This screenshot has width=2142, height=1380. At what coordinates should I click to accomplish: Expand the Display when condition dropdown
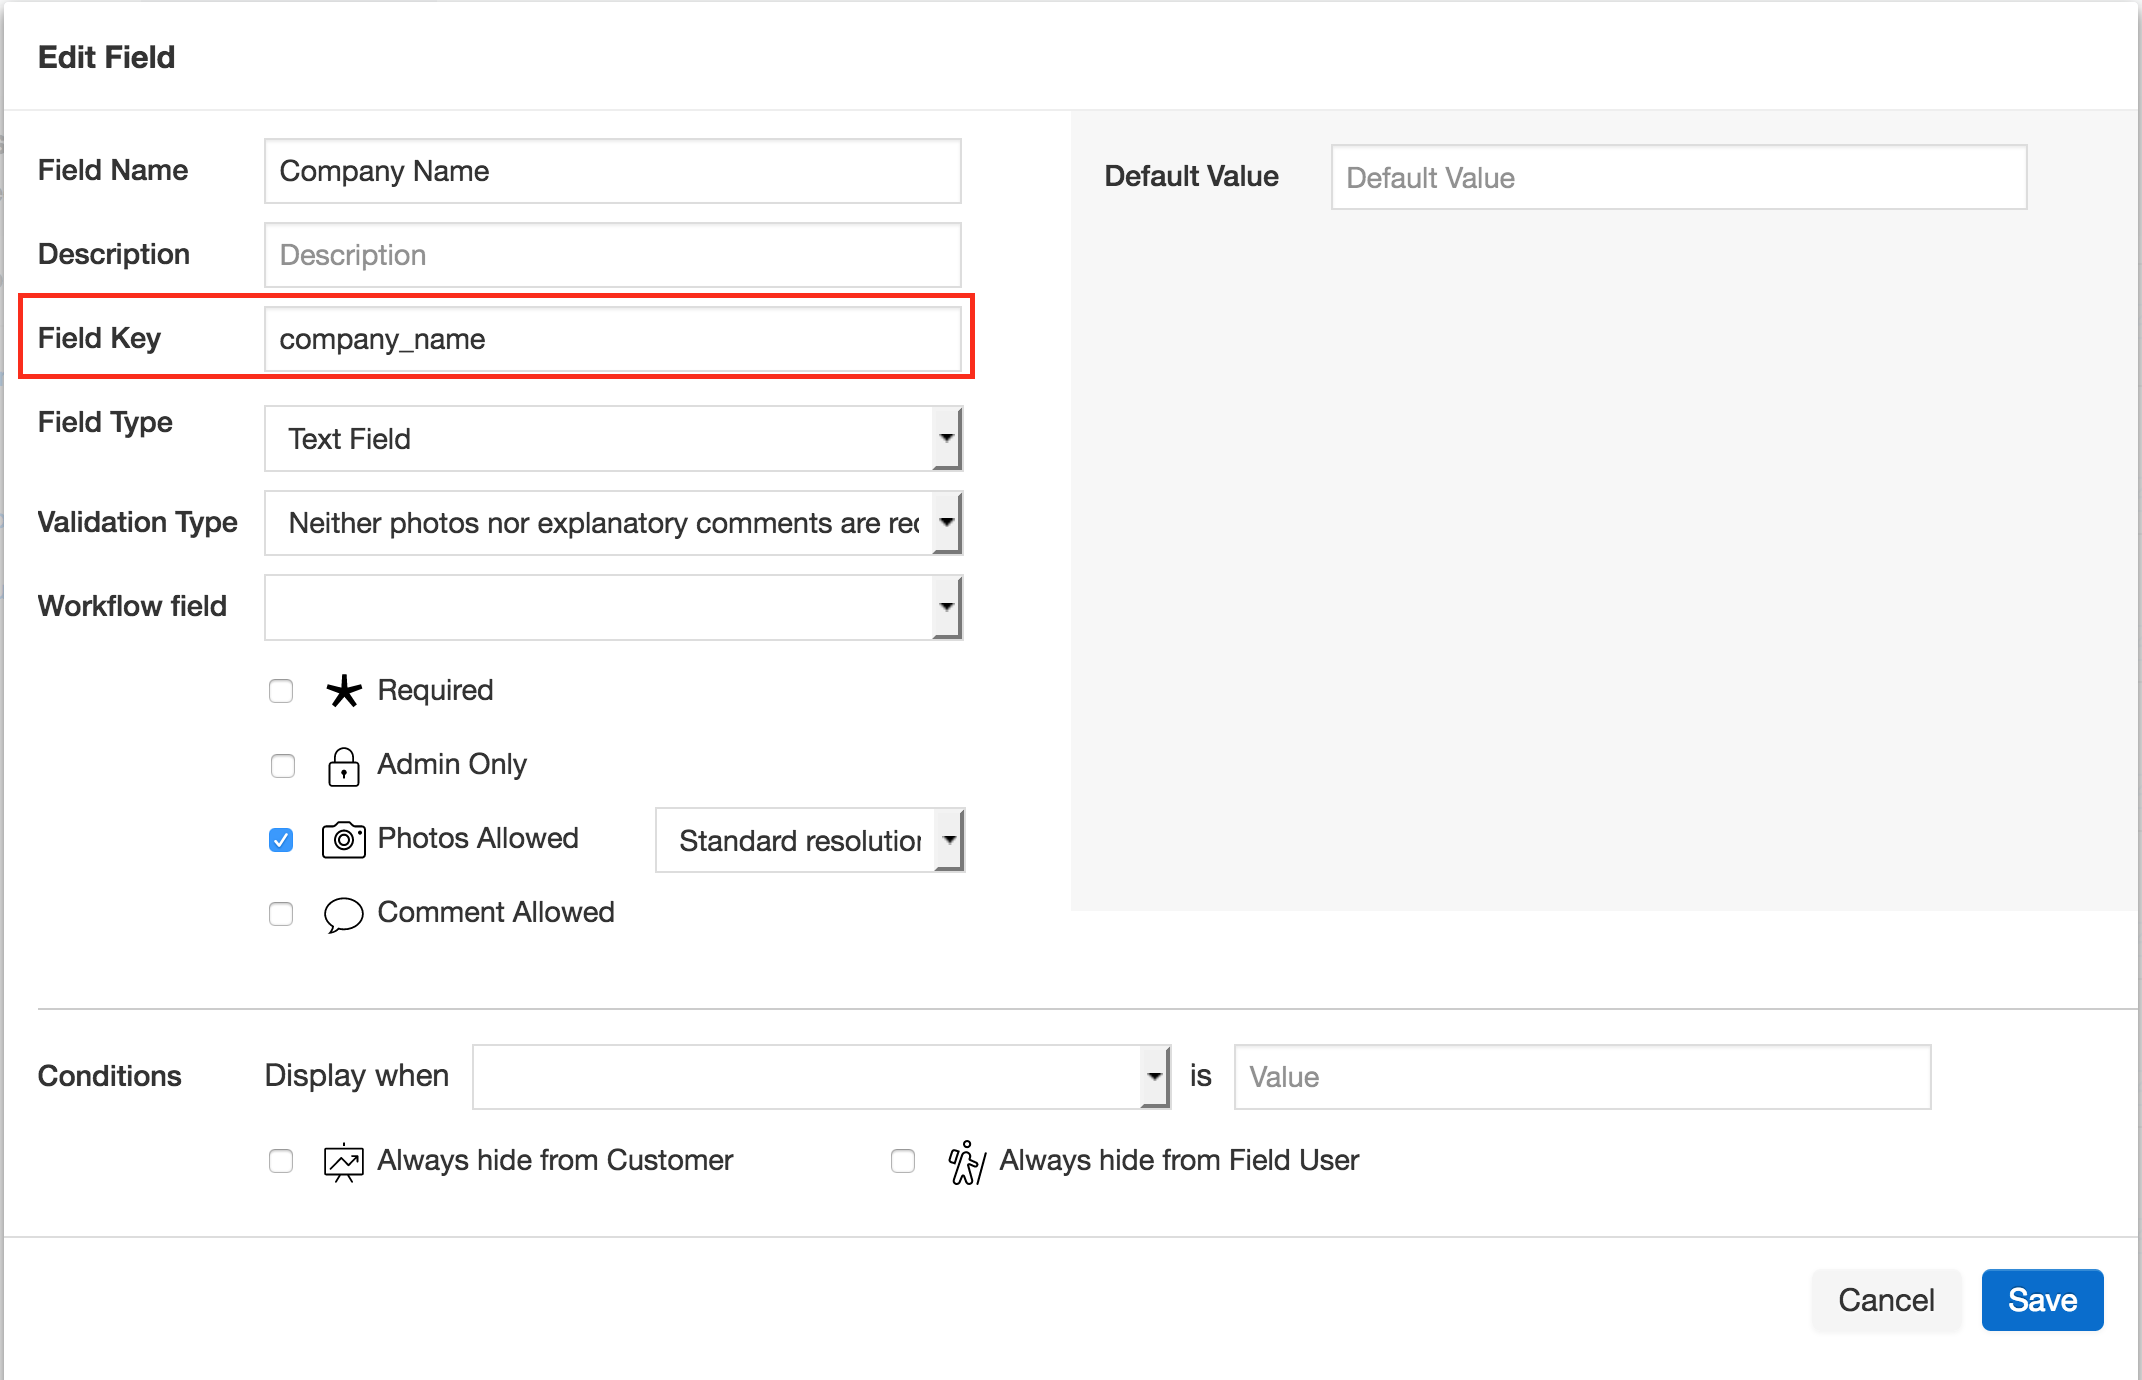(820, 1077)
